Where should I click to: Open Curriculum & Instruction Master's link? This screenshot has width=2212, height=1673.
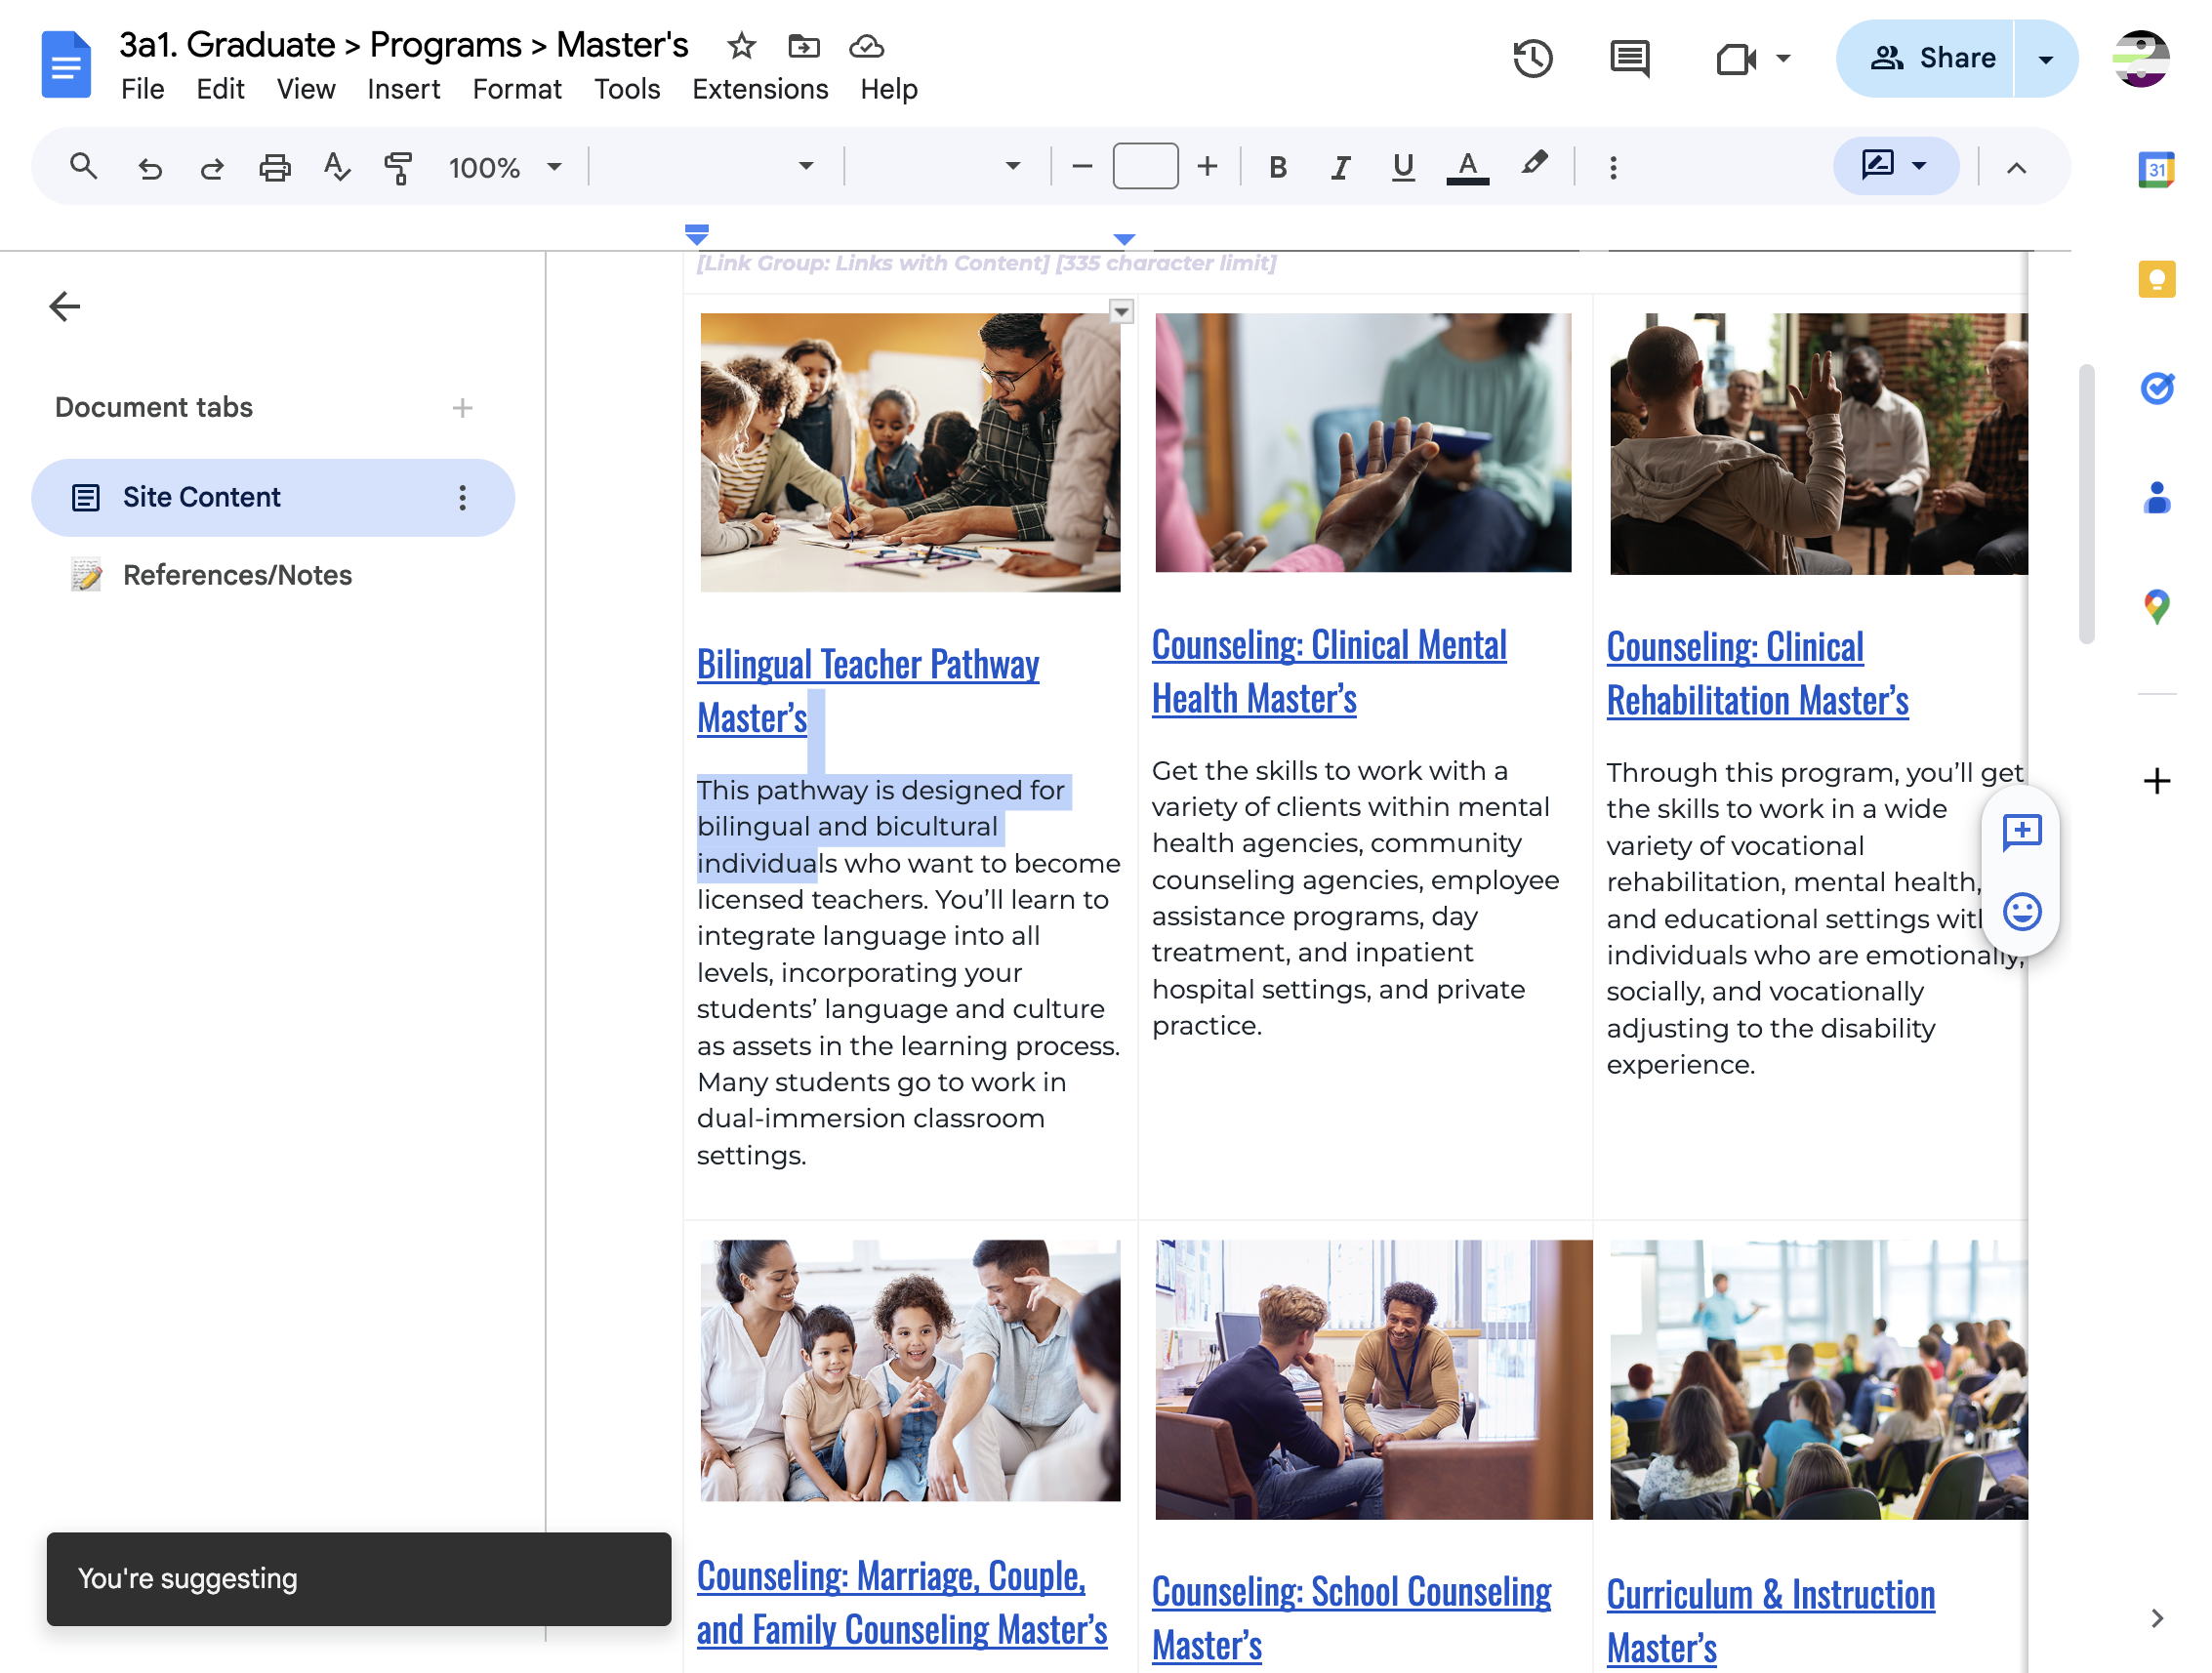[x=1770, y=1620]
